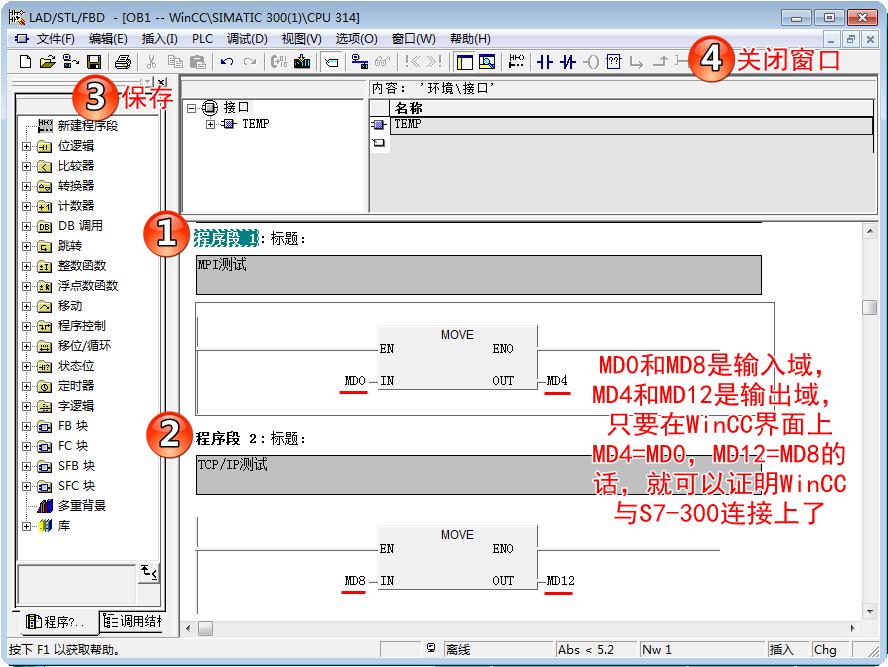Click the Open folder toolbar icon
The image size is (888, 667).
point(48,61)
